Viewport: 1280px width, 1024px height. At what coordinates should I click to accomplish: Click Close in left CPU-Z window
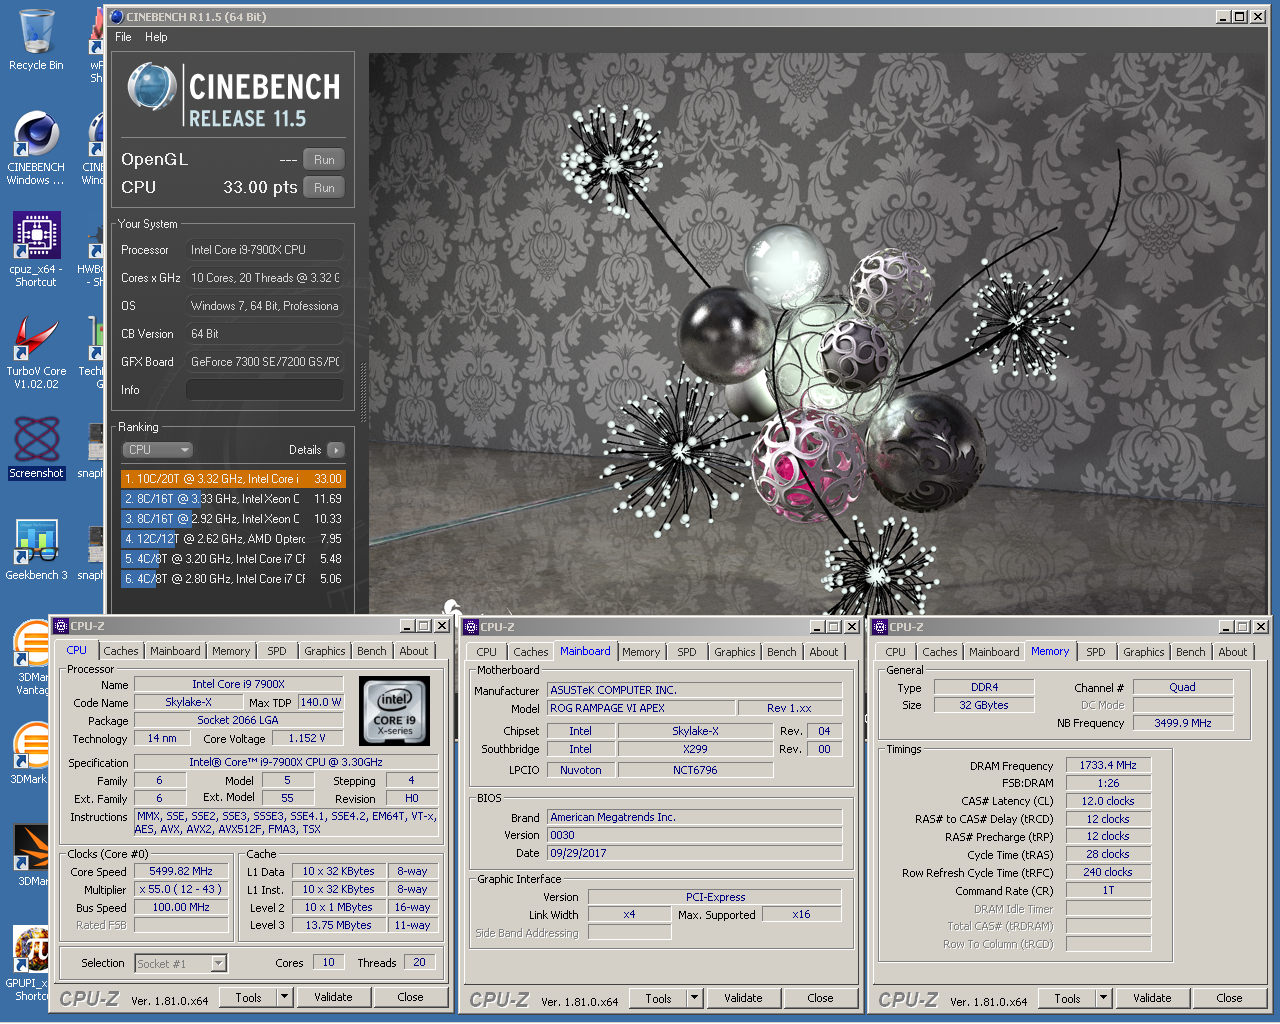(x=410, y=997)
